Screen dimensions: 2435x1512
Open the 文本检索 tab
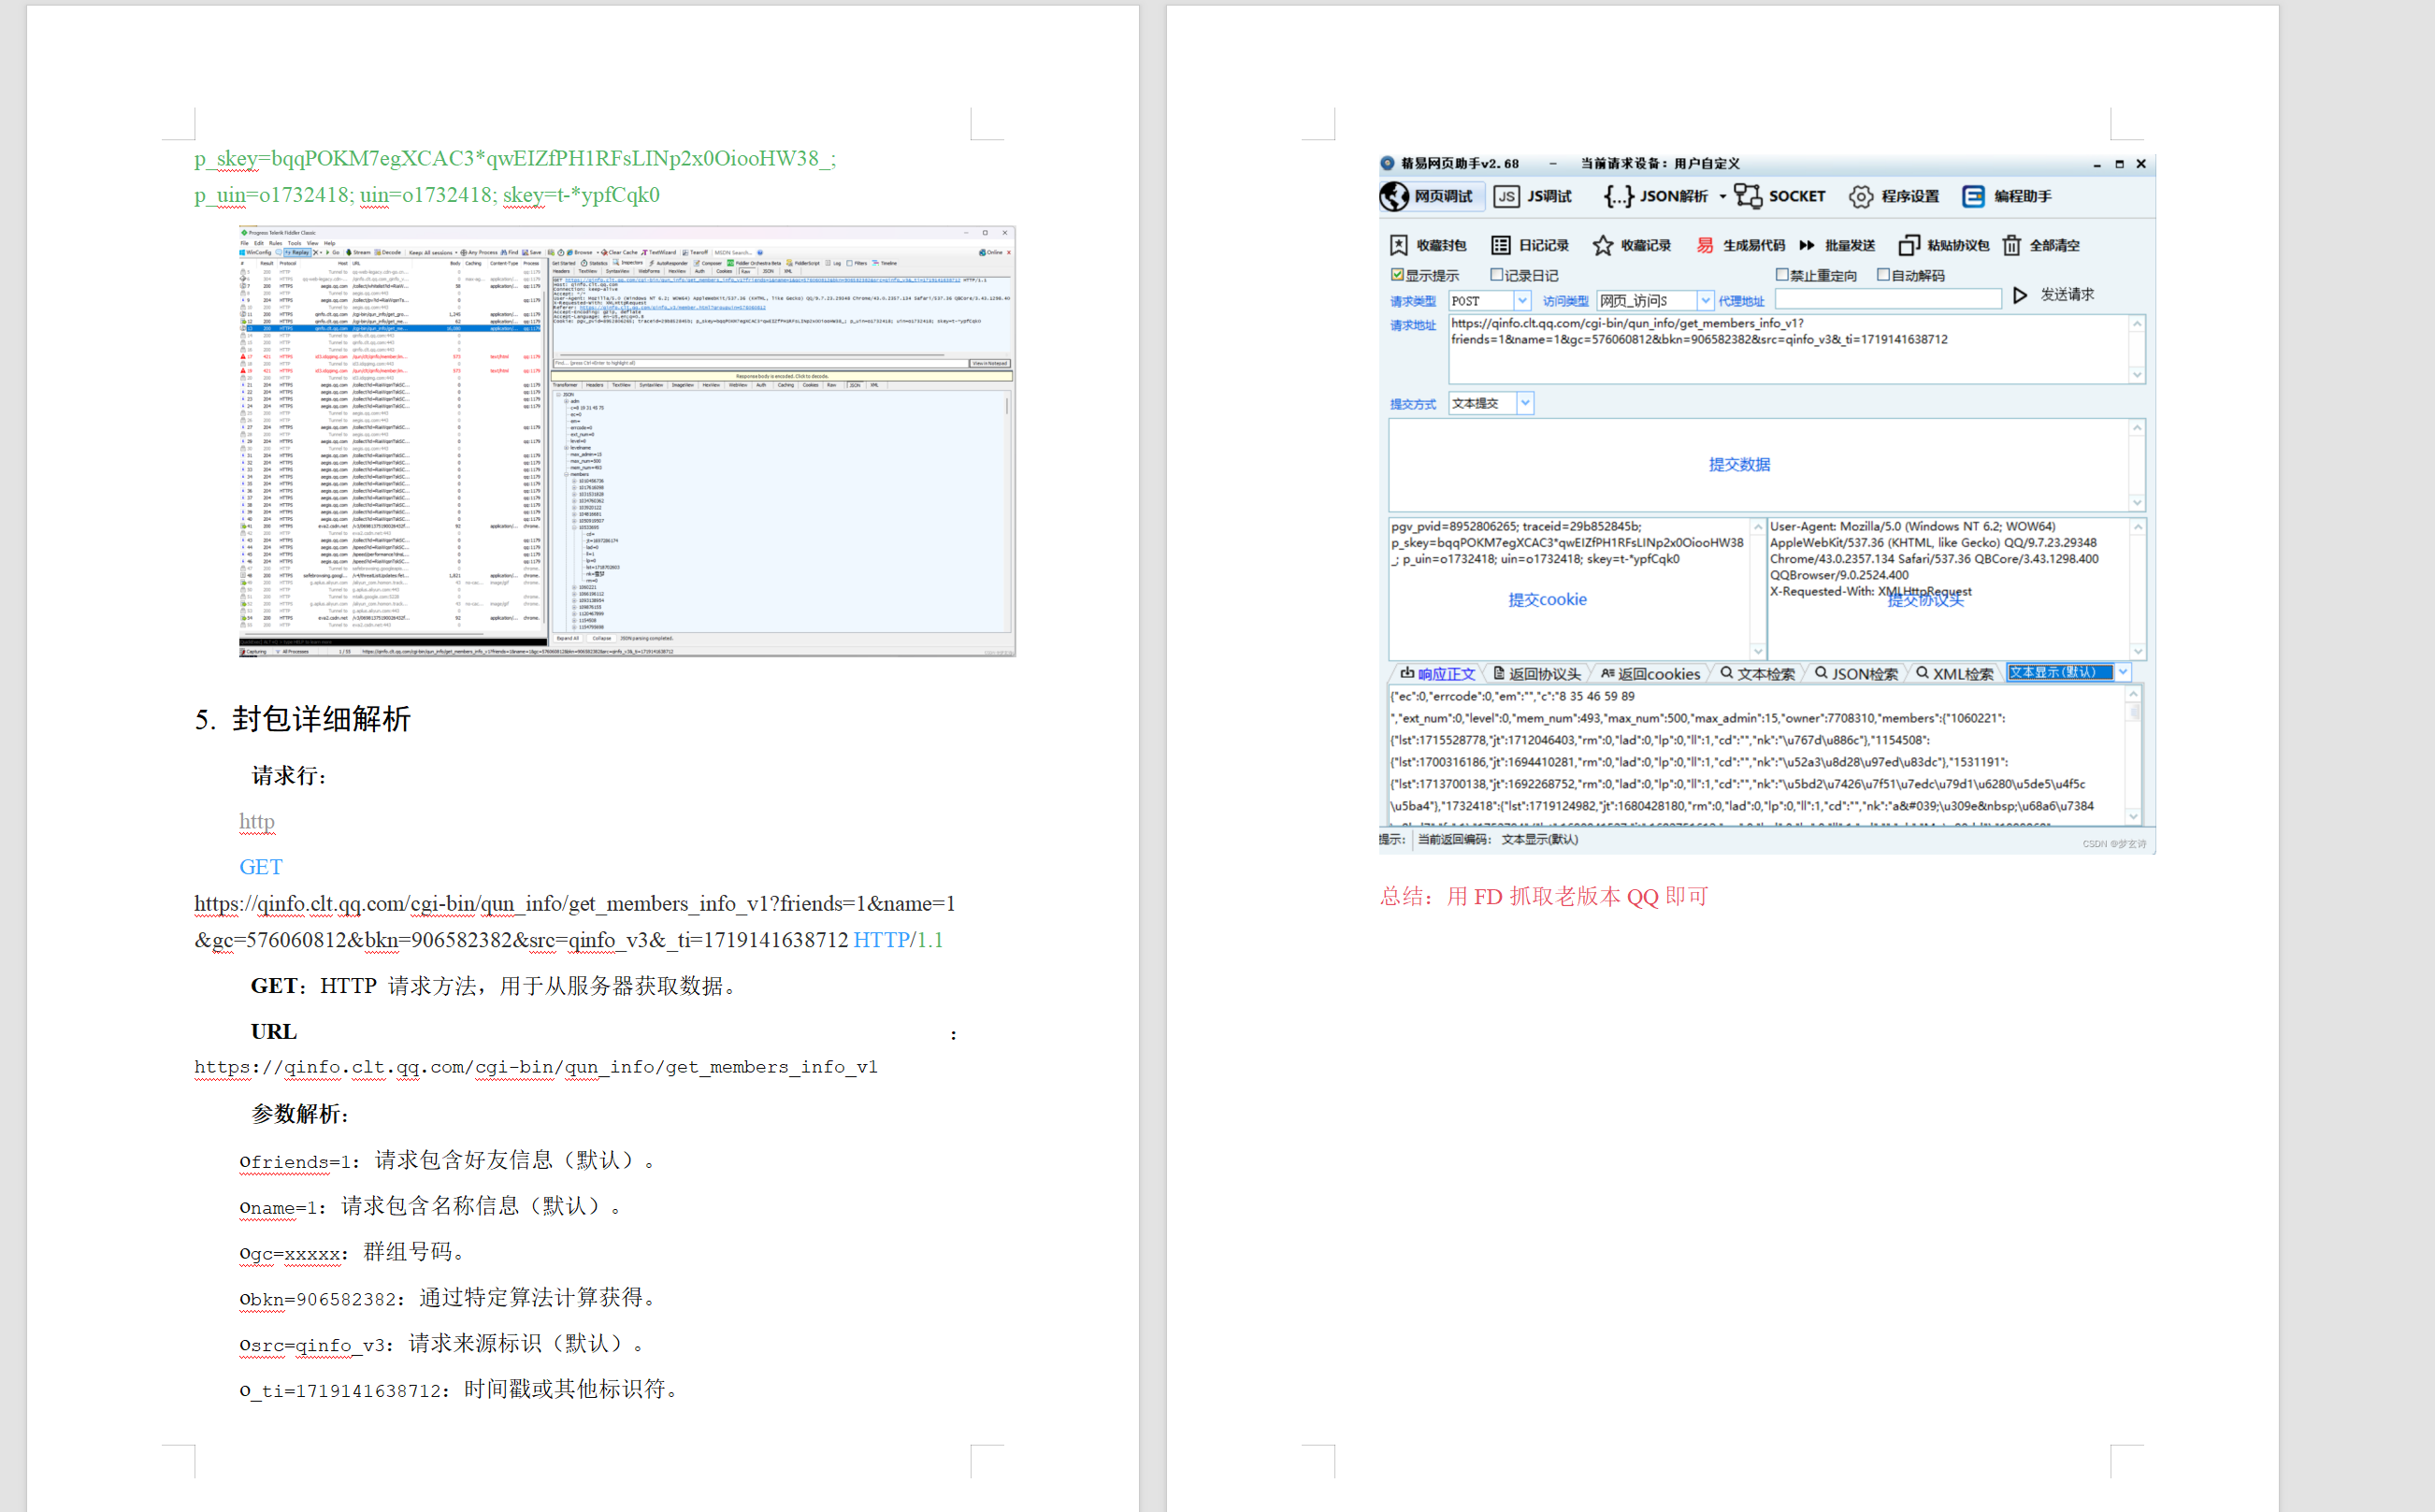1757,674
